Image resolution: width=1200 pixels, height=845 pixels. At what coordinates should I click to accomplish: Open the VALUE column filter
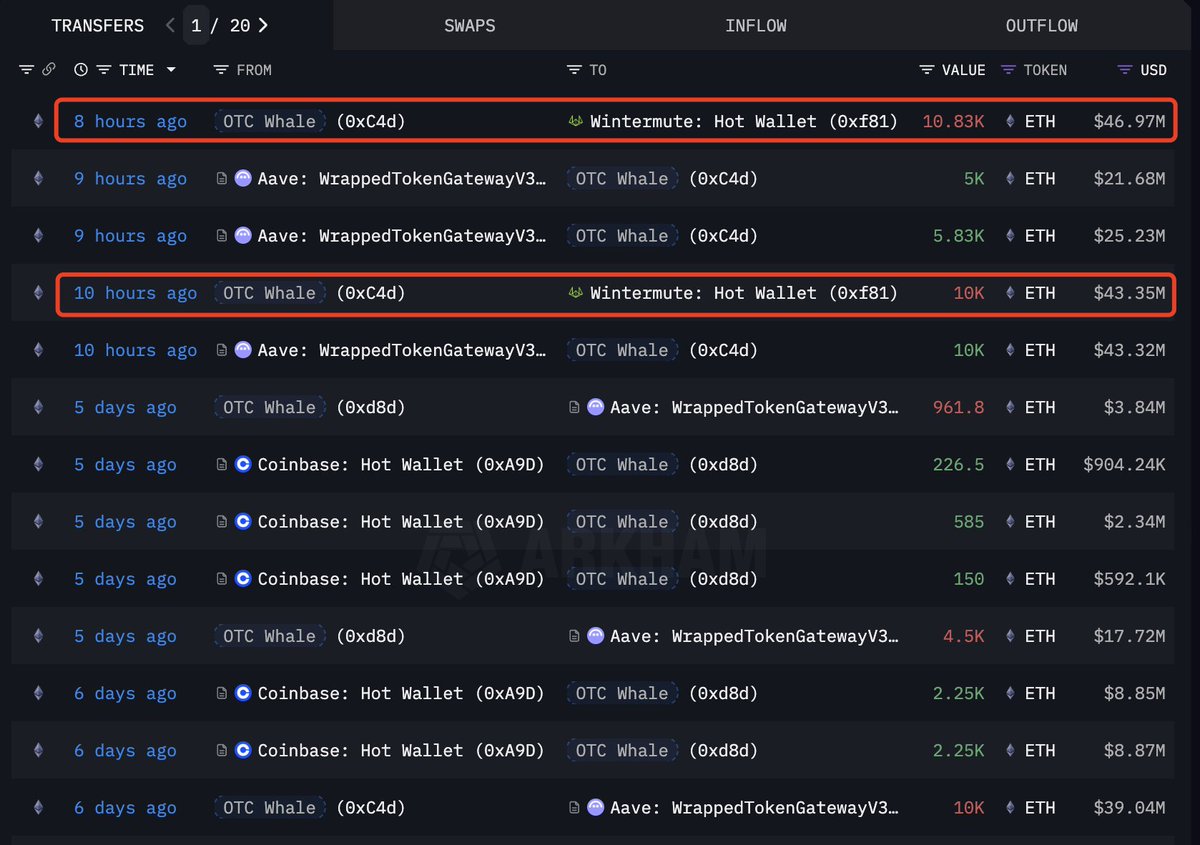927,70
